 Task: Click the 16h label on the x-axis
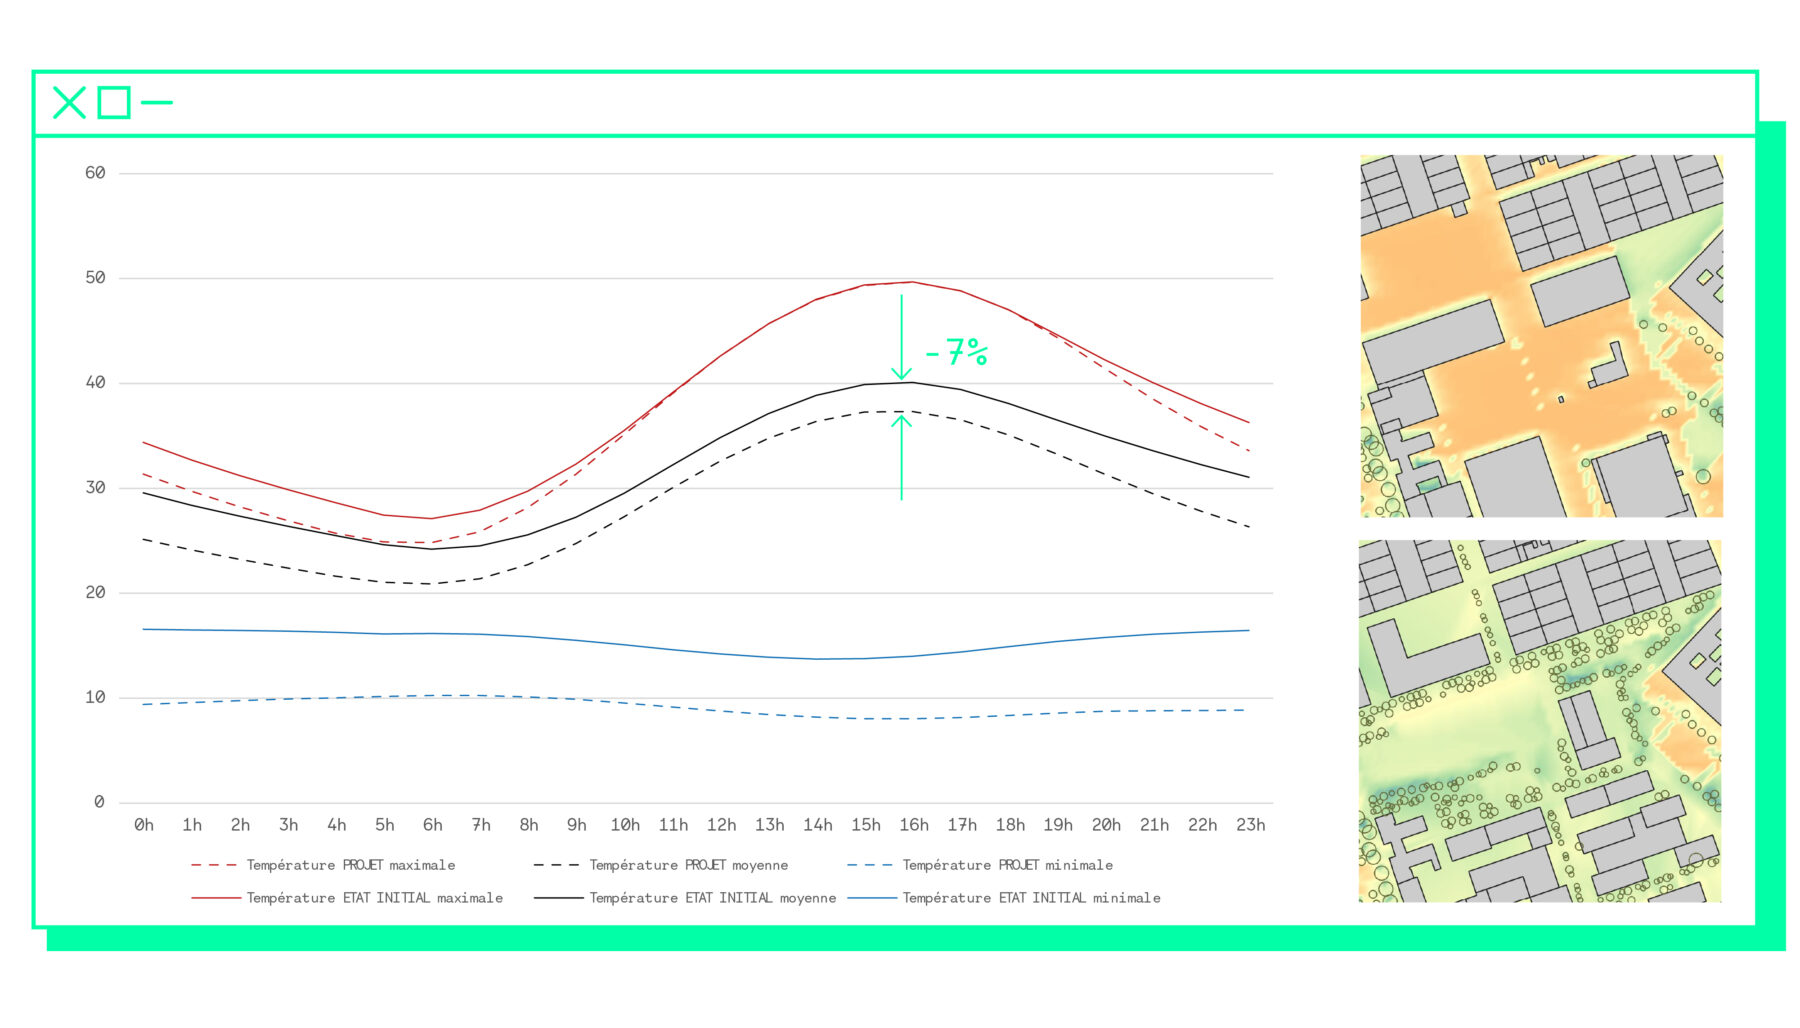point(914,825)
